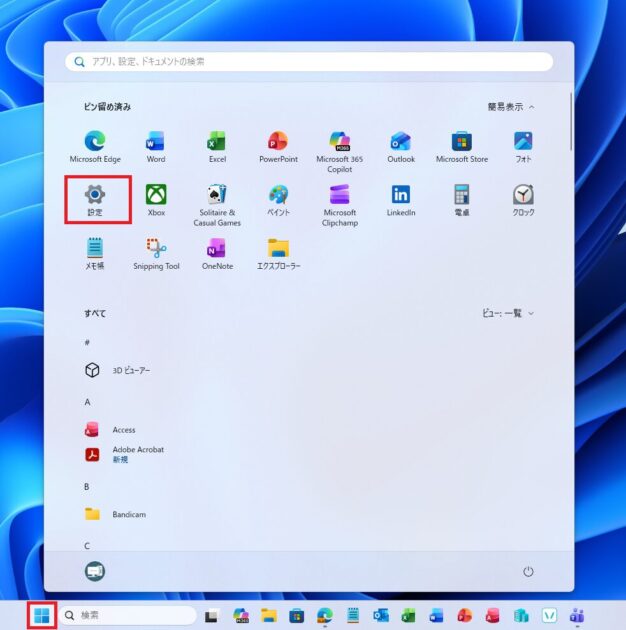Open 3D ビューアー in the all apps list

tap(118, 370)
